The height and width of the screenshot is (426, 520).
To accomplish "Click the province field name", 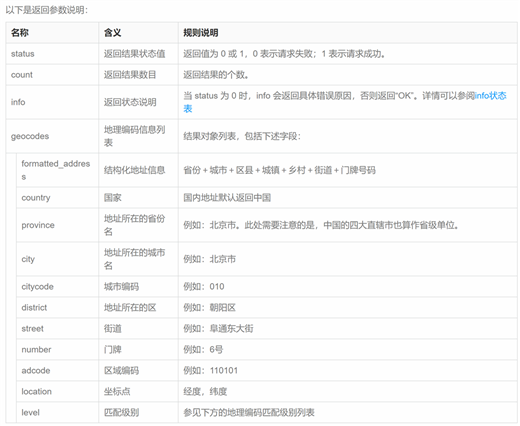I will [38, 225].
